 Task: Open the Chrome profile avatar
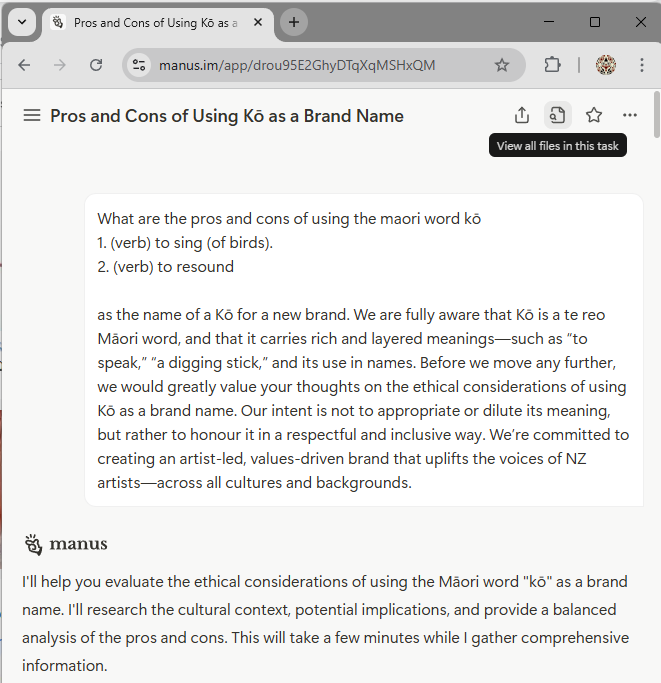point(605,65)
